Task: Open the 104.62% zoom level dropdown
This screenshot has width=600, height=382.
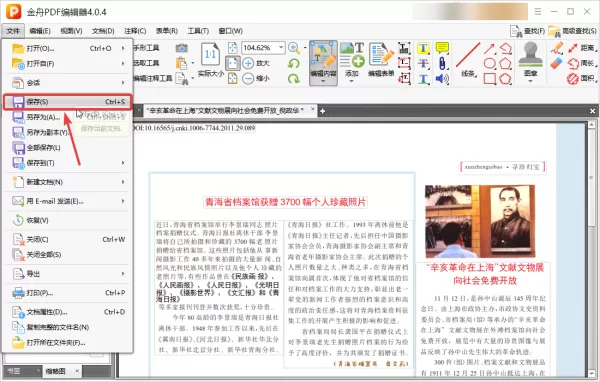Action: [281, 48]
